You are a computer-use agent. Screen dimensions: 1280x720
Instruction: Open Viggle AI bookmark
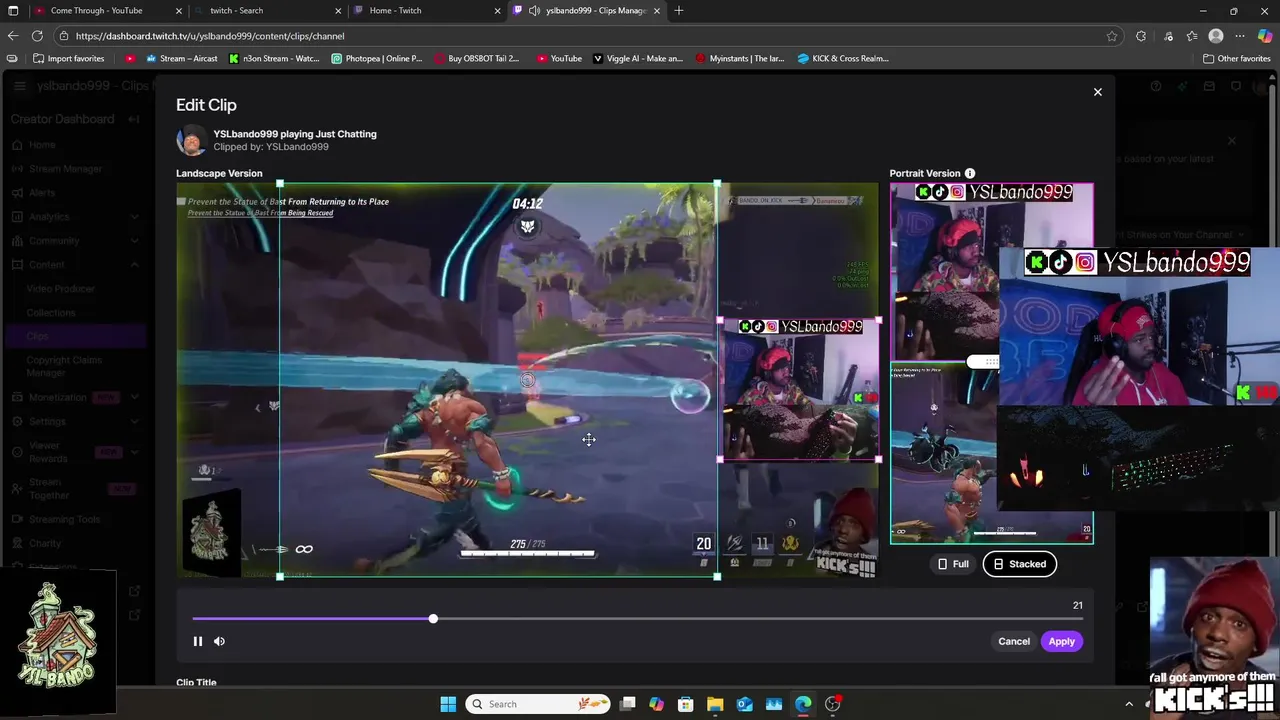tap(638, 58)
